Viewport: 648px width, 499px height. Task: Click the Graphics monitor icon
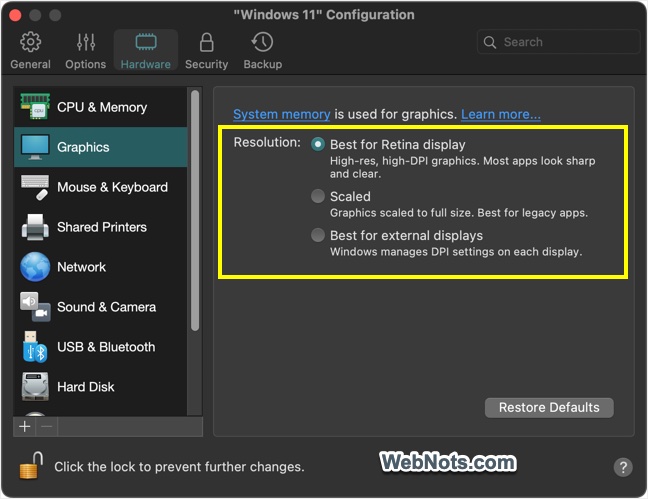(35, 147)
